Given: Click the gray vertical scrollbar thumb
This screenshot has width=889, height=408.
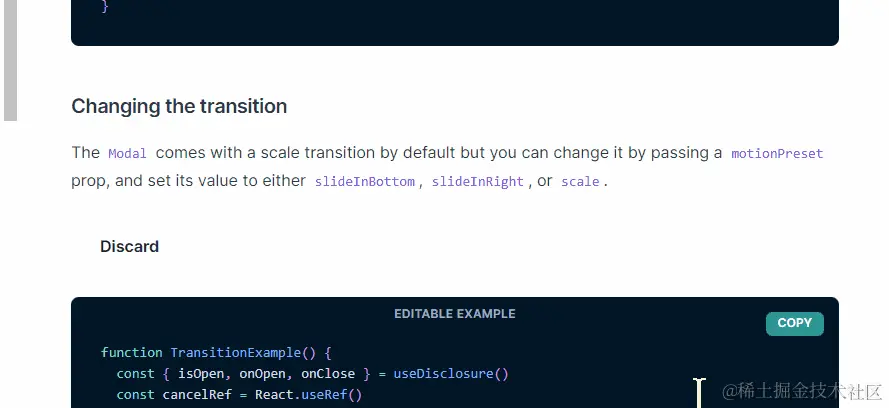Looking at the screenshot, I should click(x=10, y=60).
